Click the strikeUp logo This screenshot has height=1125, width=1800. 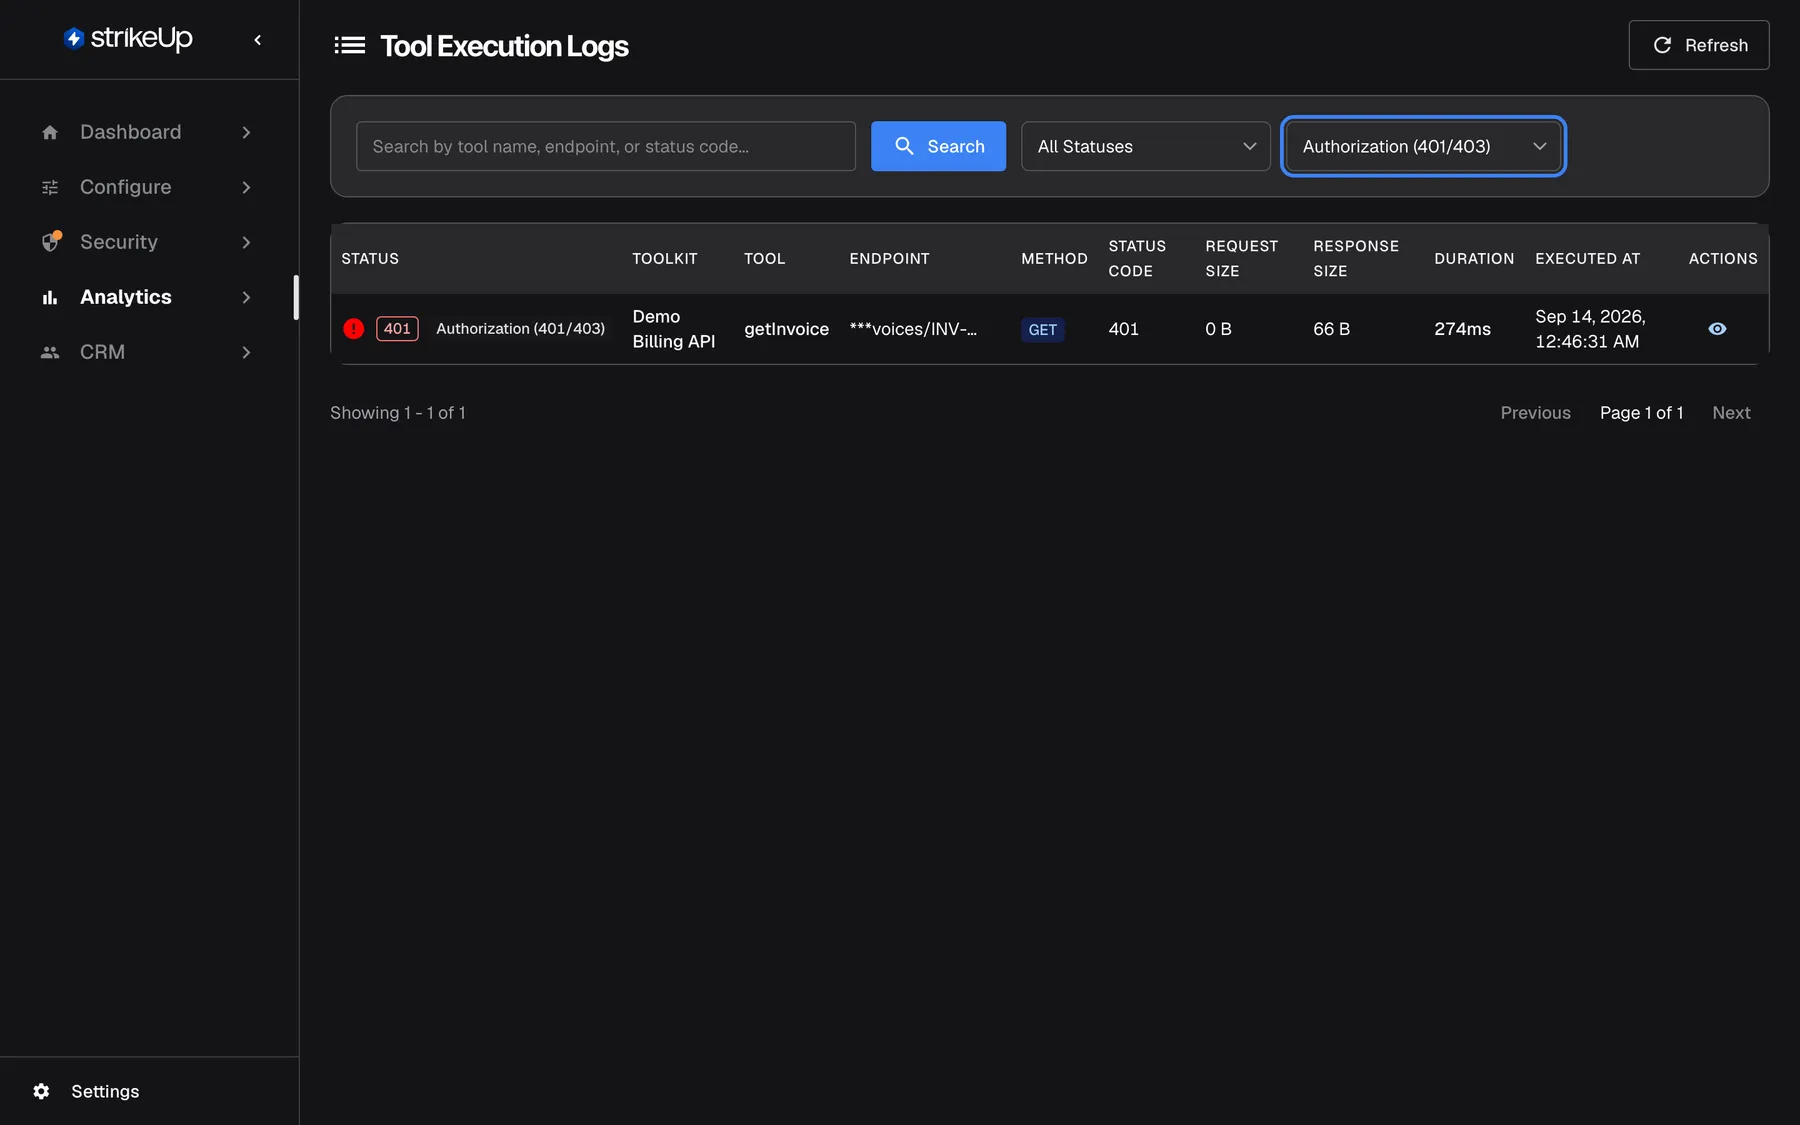[128, 38]
